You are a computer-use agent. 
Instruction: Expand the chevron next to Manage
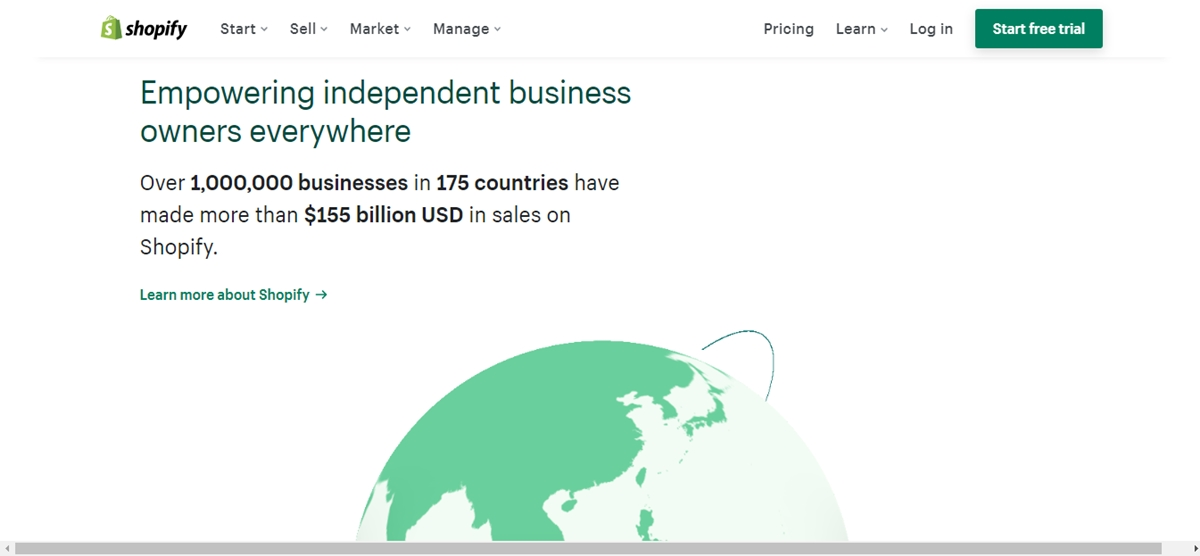[497, 30]
